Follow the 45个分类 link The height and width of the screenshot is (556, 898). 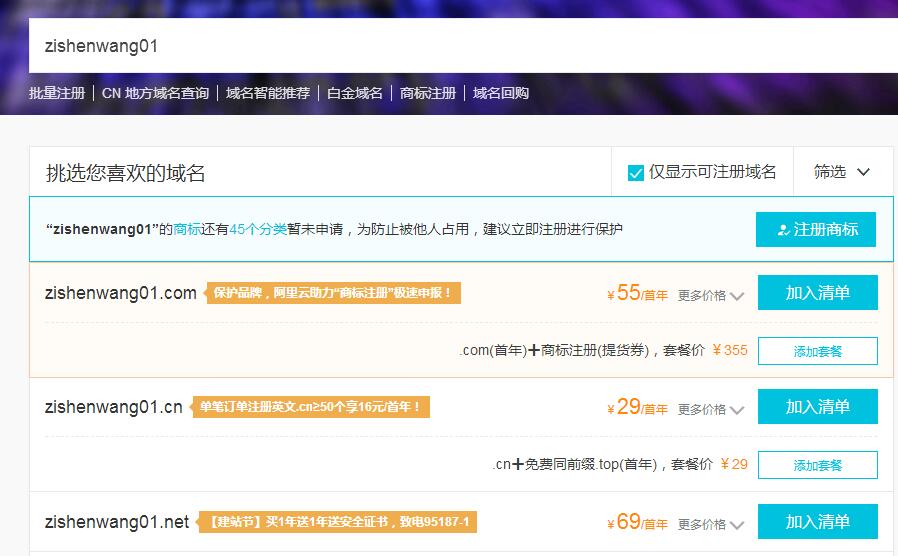pos(258,229)
